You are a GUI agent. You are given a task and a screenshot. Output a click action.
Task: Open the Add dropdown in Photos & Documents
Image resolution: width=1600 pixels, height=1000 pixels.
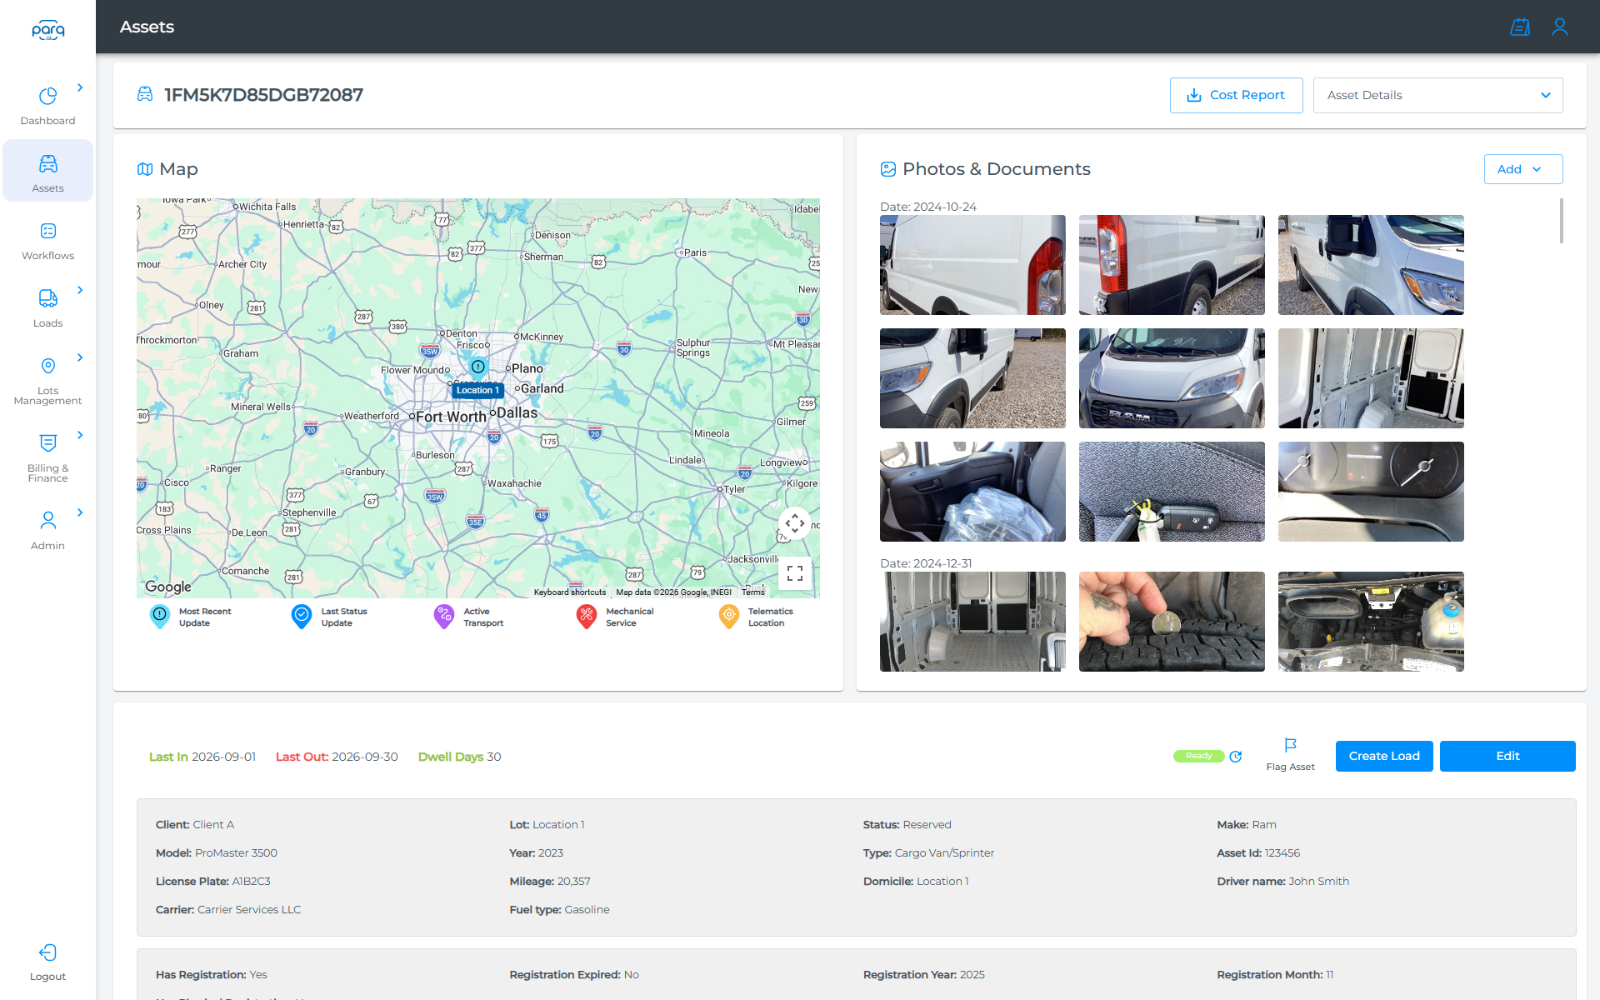(x=1523, y=169)
